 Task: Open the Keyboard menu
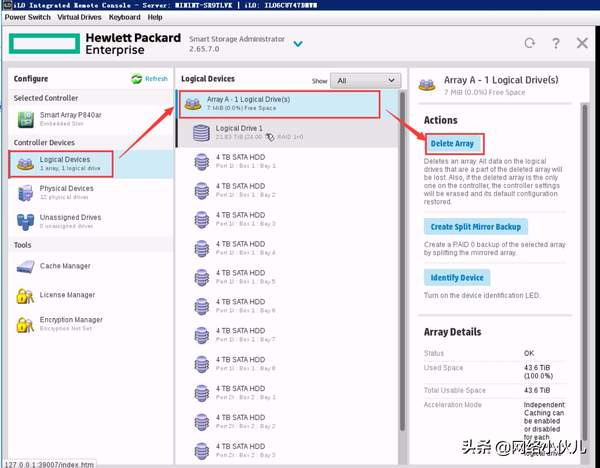click(x=125, y=17)
